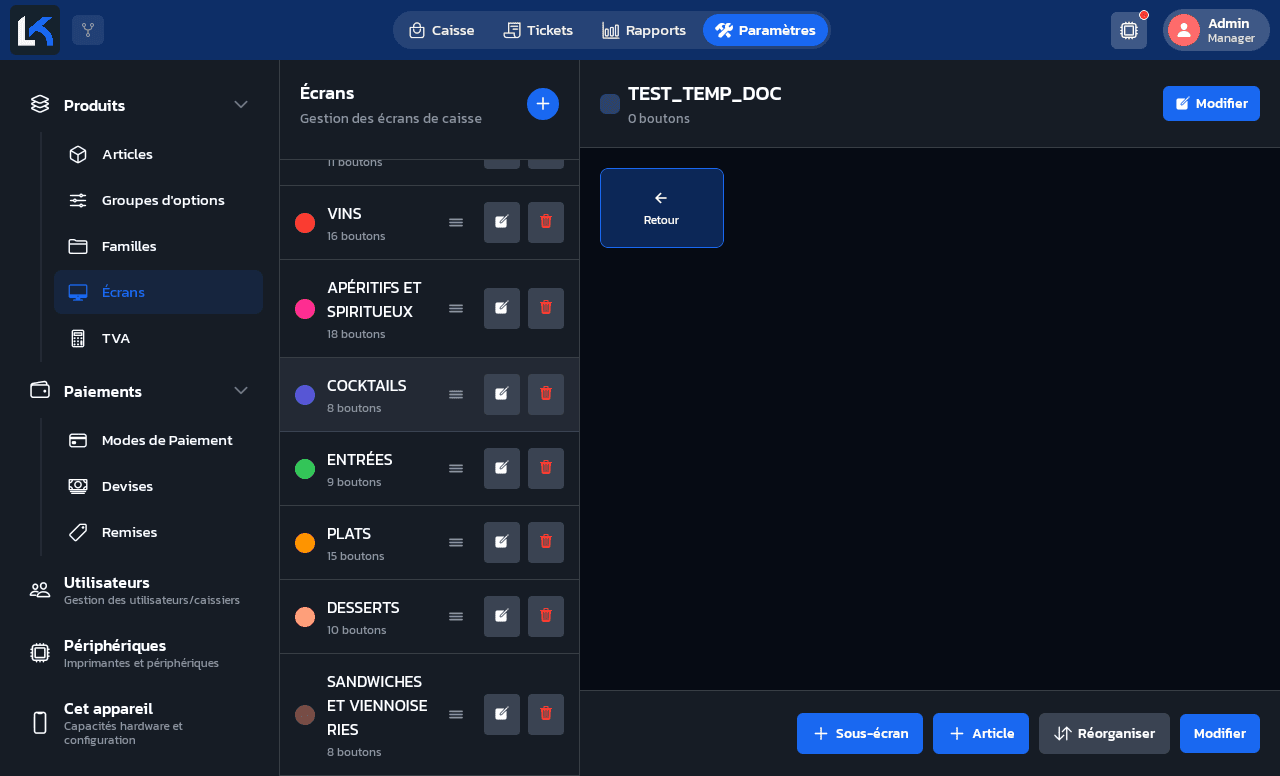Viewport: 1280px width, 776px height.
Task: Click the Modifier button in screen header
Action: coord(1211,103)
